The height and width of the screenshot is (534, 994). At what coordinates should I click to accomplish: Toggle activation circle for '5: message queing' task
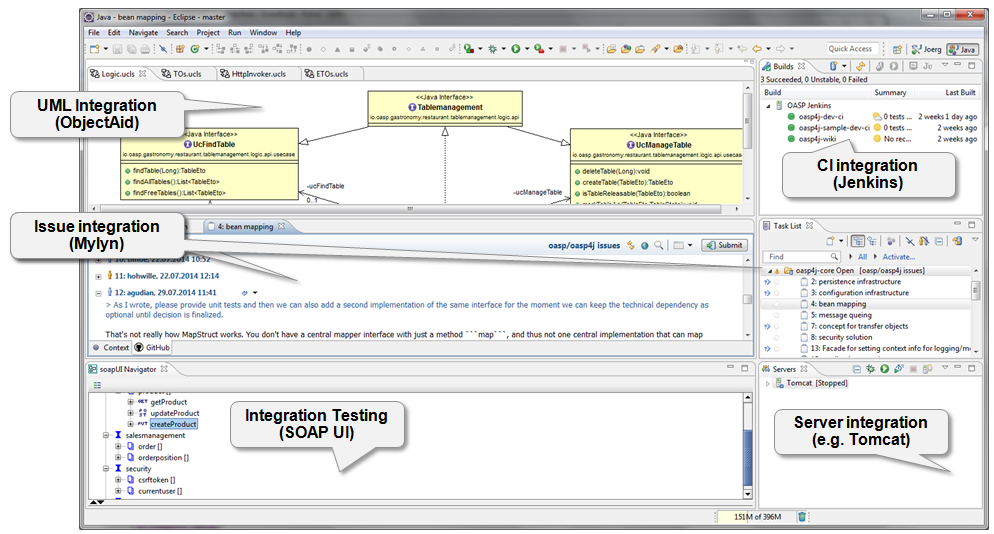coord(777,315)
